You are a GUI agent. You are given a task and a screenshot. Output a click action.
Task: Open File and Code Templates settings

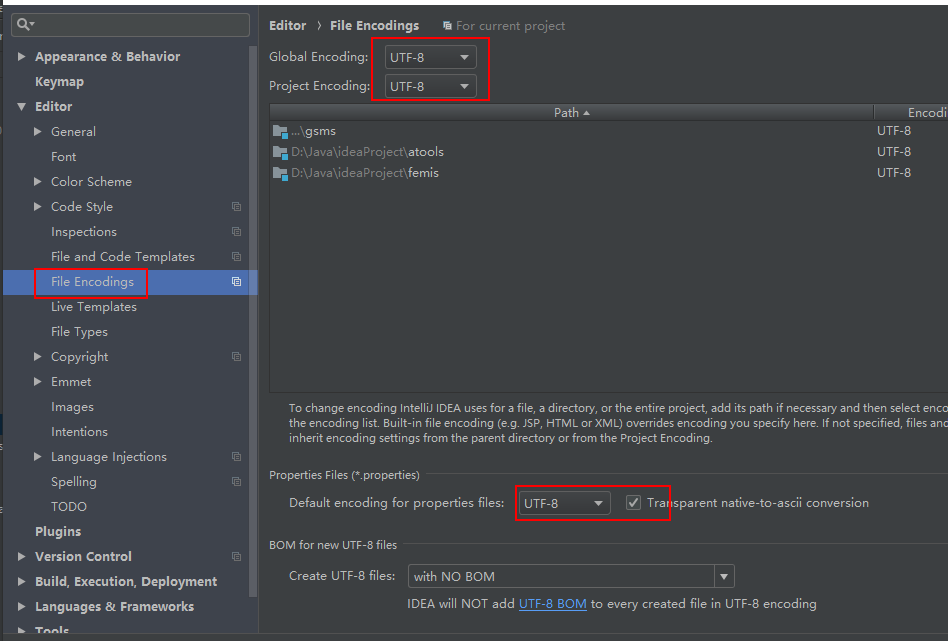click(x=123, y=257)
